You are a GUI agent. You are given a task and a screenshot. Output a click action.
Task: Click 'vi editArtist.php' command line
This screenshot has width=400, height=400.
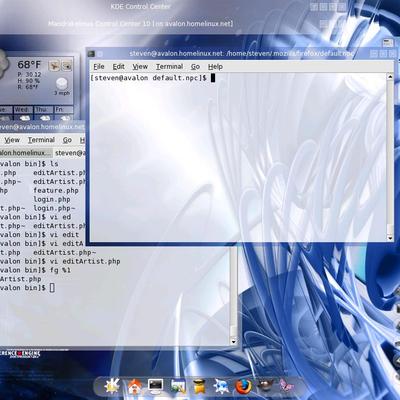(x=85, y=261)
